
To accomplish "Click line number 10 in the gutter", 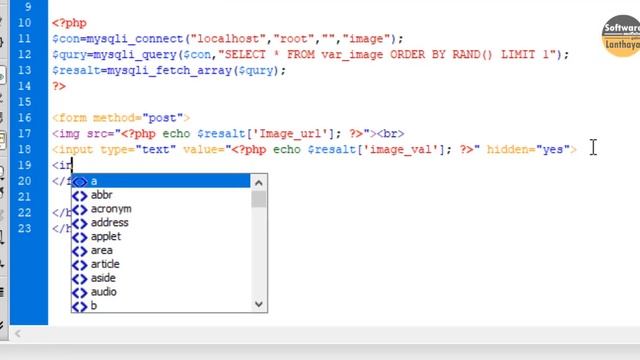I will click(24, 23).
